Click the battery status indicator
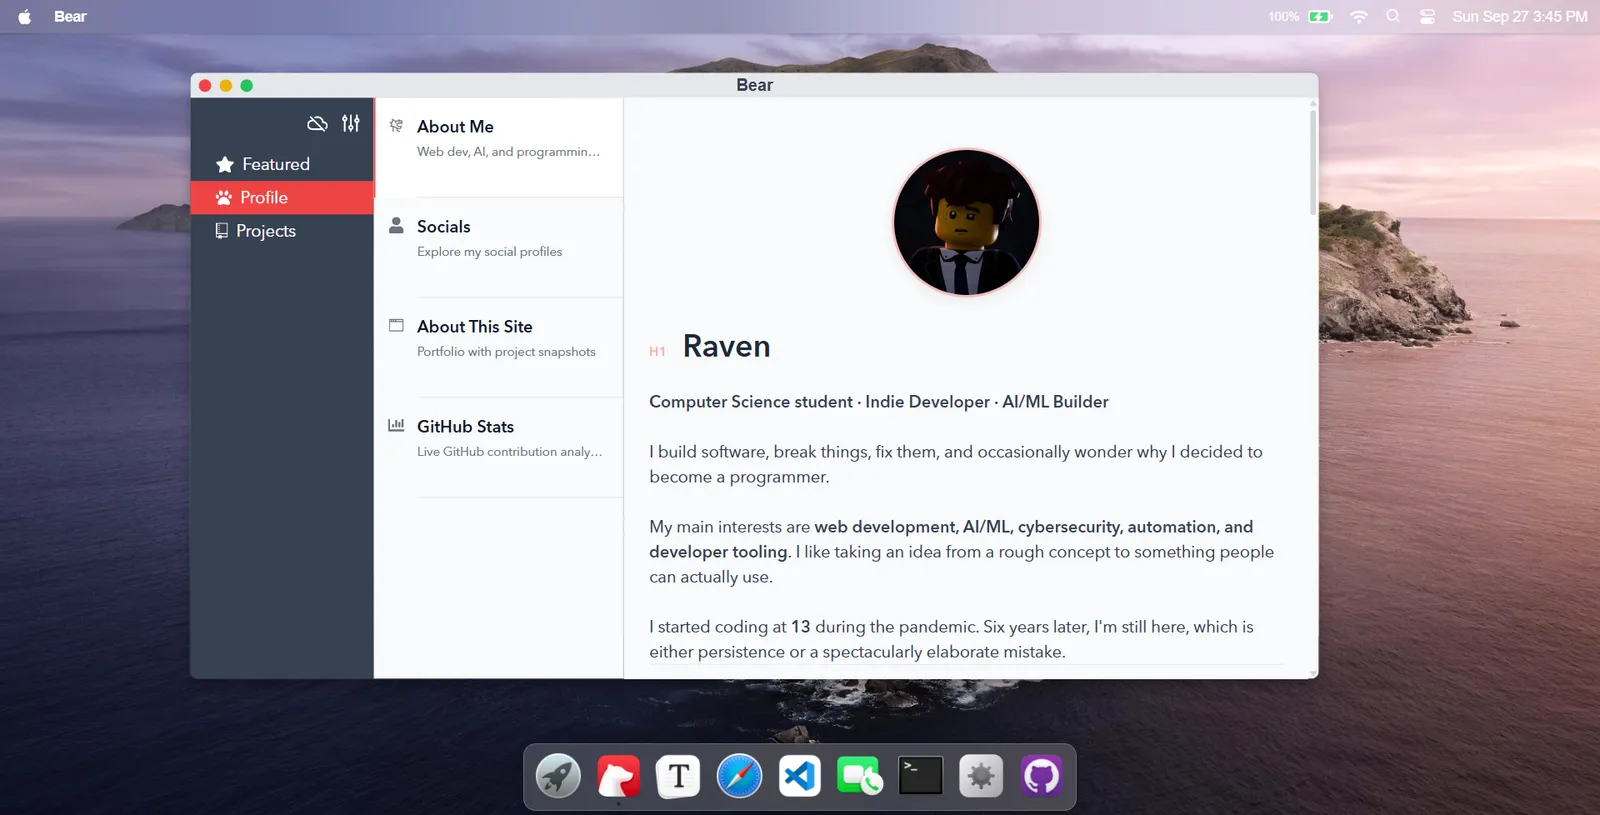 [1300, 17]
